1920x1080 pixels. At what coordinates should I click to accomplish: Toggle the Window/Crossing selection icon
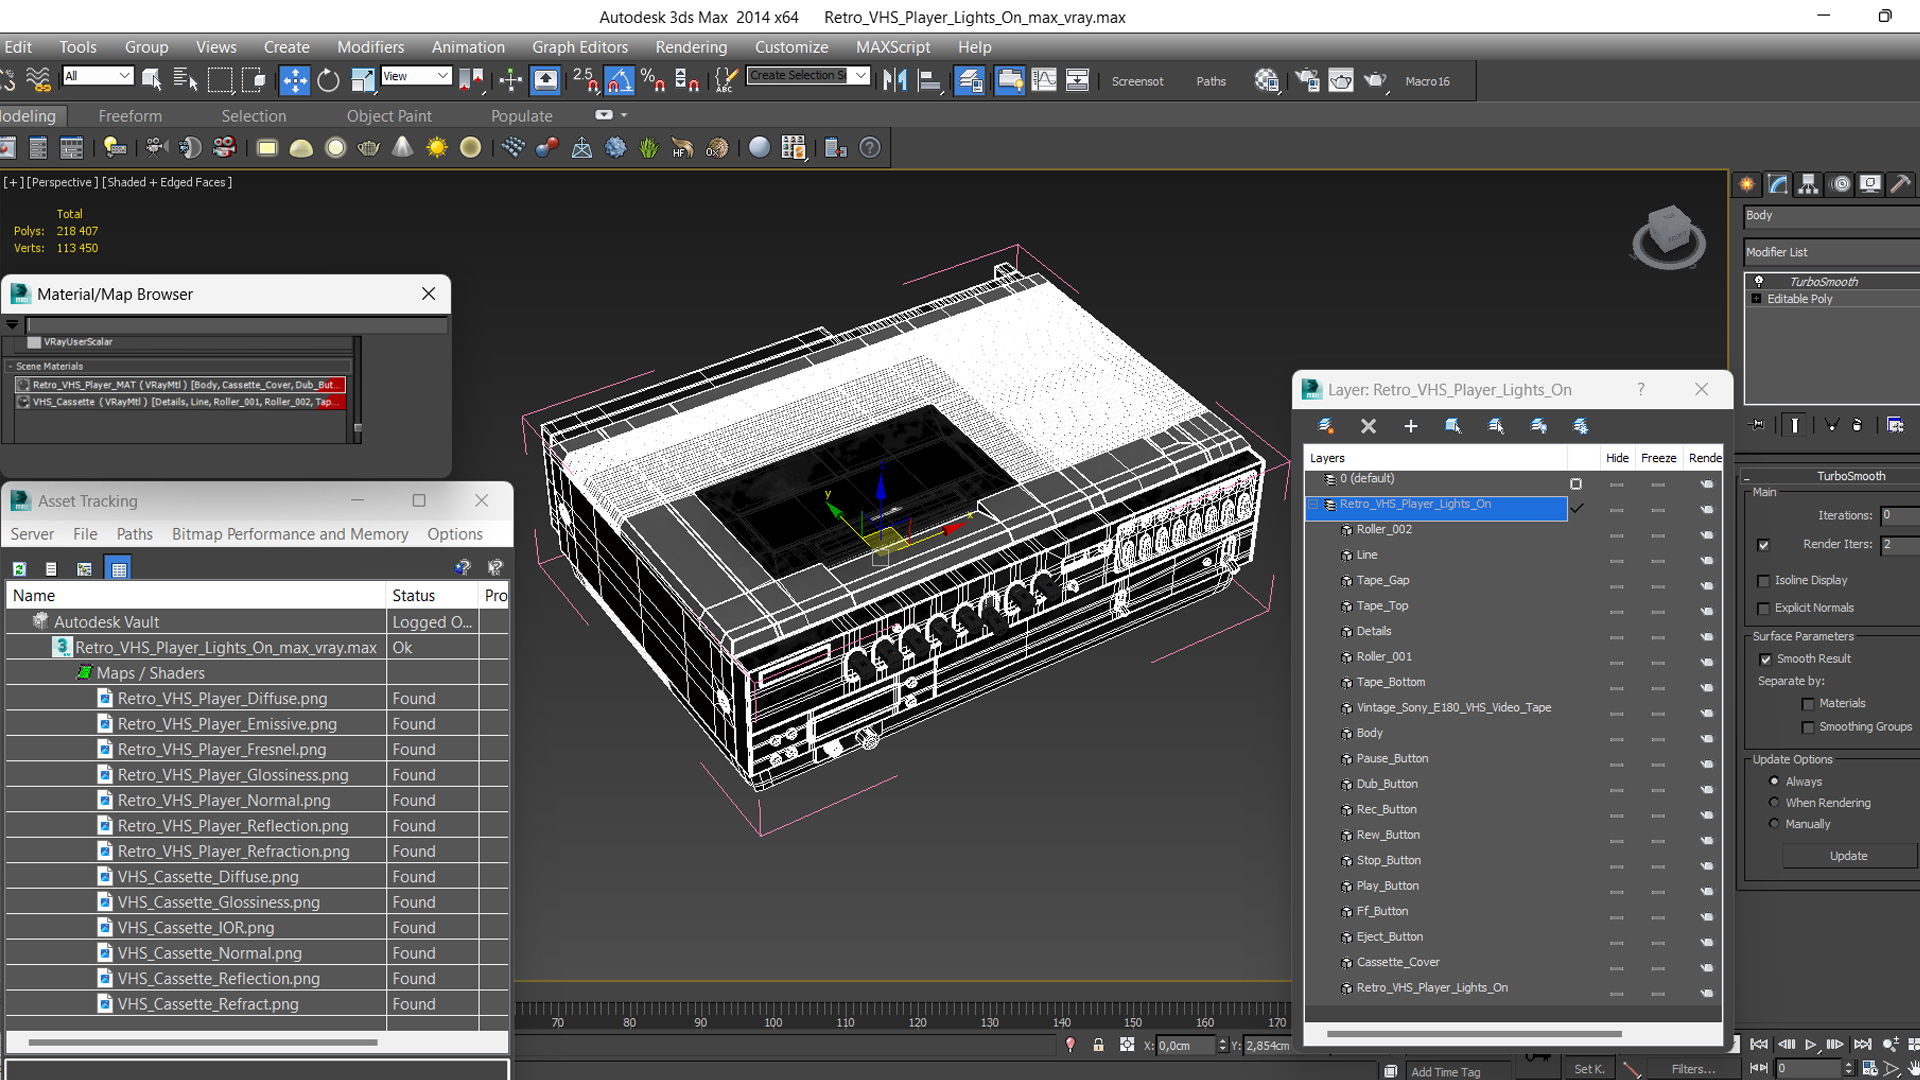[254, 81]
